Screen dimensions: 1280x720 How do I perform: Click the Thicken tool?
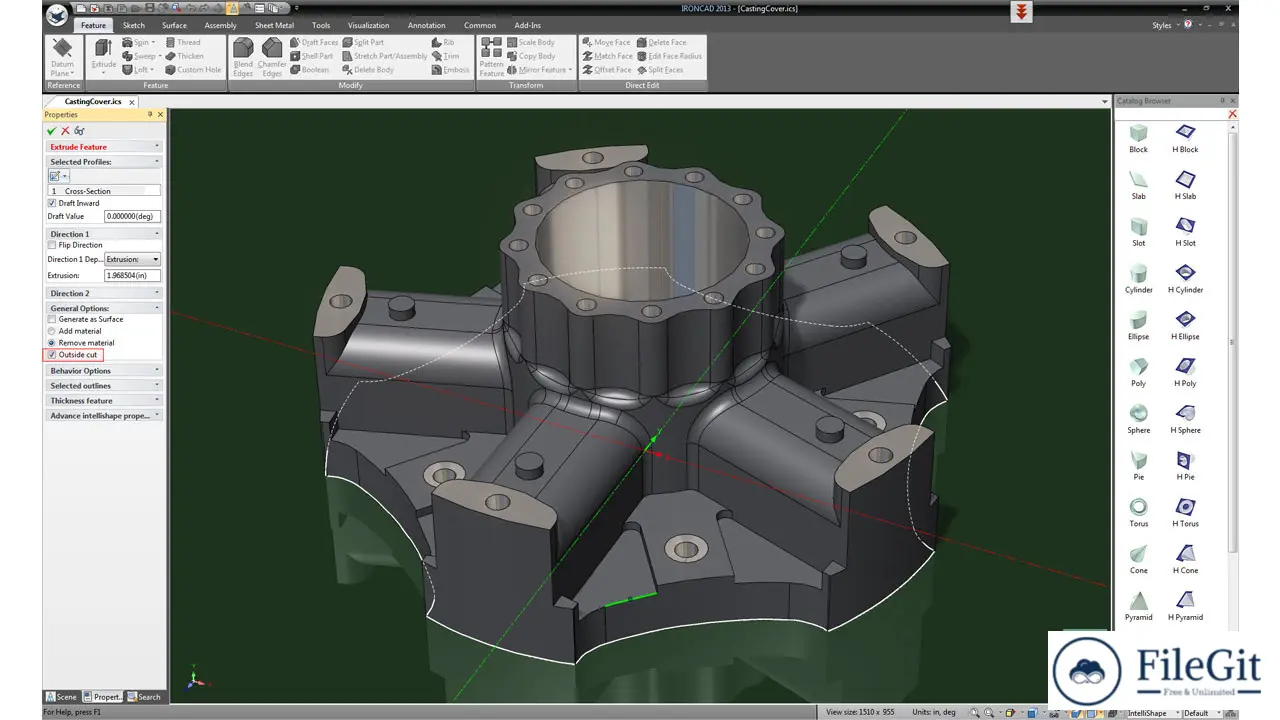pyautogui.click(x=185, y=56)
